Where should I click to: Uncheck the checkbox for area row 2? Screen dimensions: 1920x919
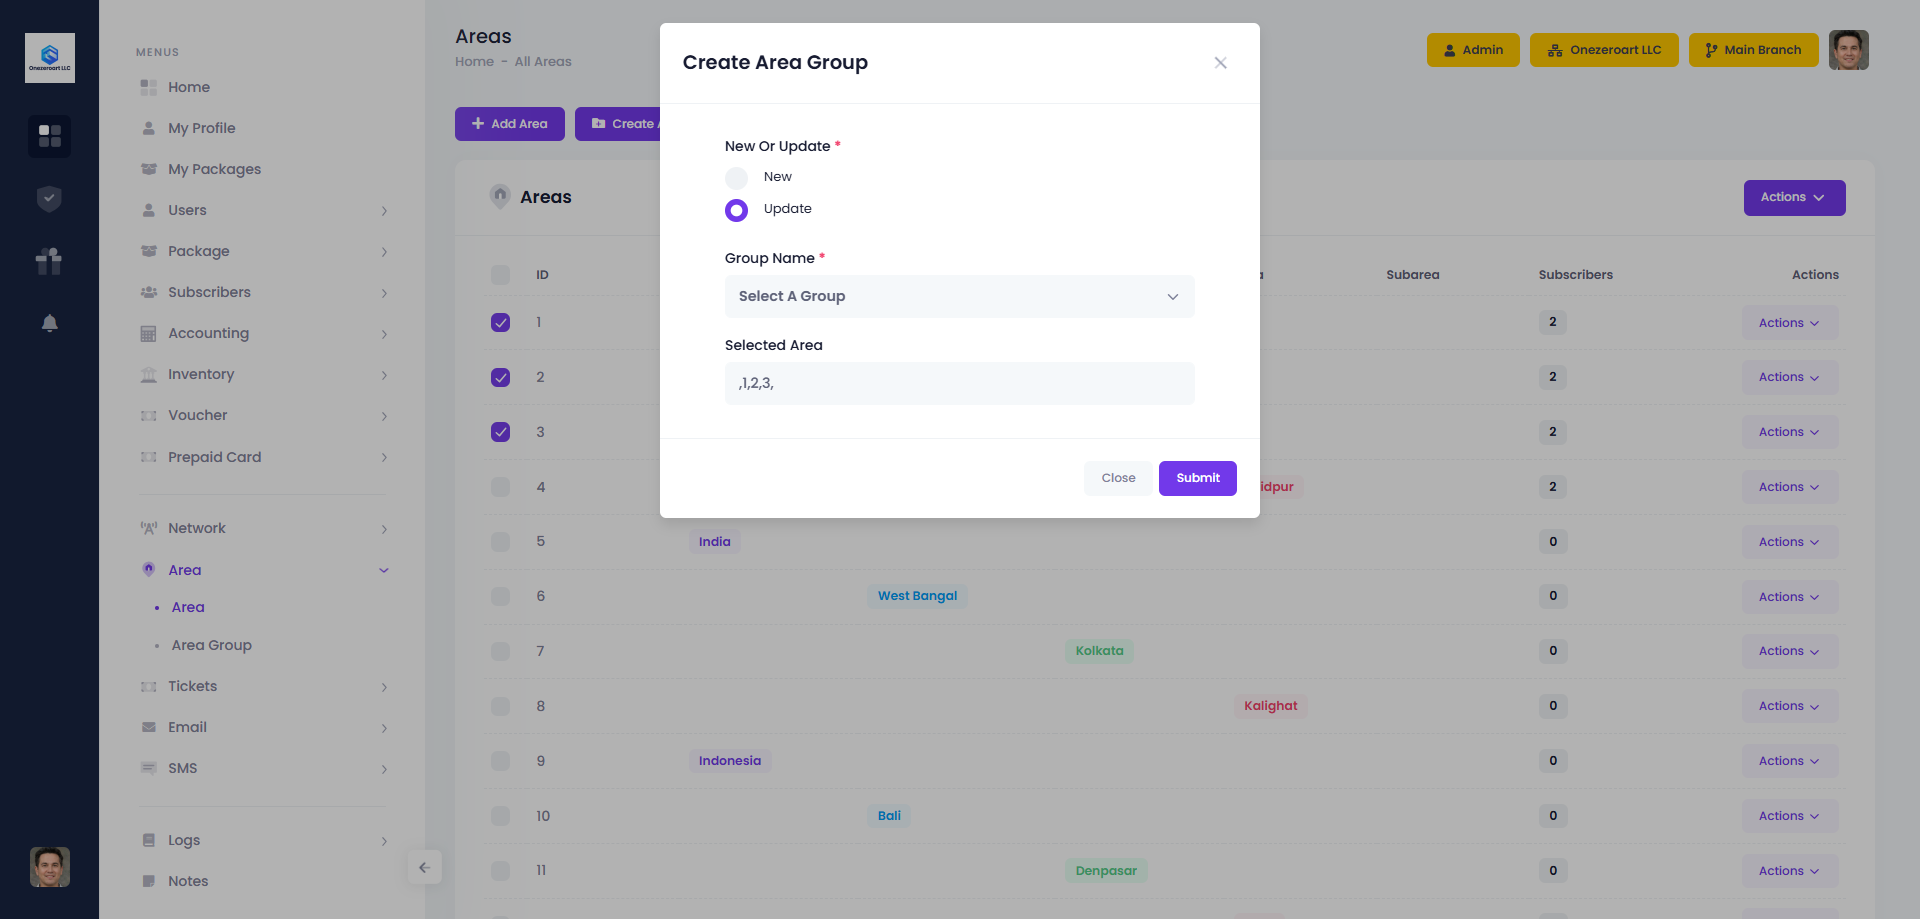(501, 377)
